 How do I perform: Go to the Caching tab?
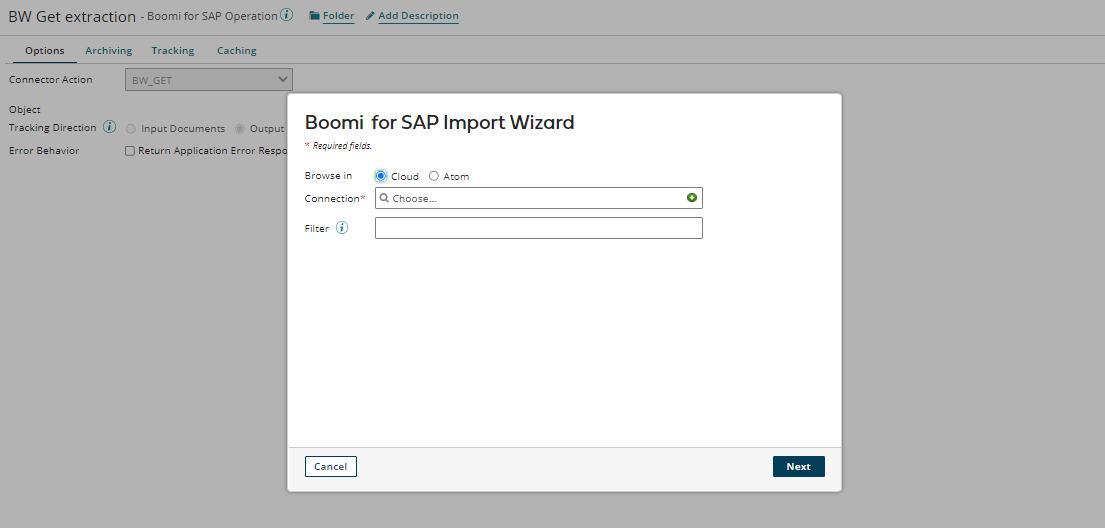click(x=237, y=51)
